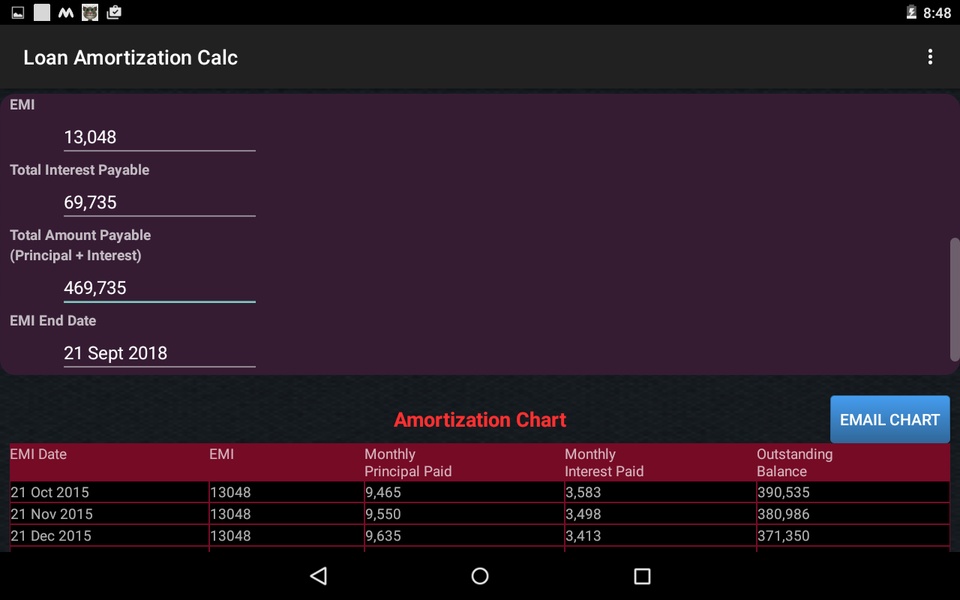Click the Total Amount Payable label

click(80, 246)
